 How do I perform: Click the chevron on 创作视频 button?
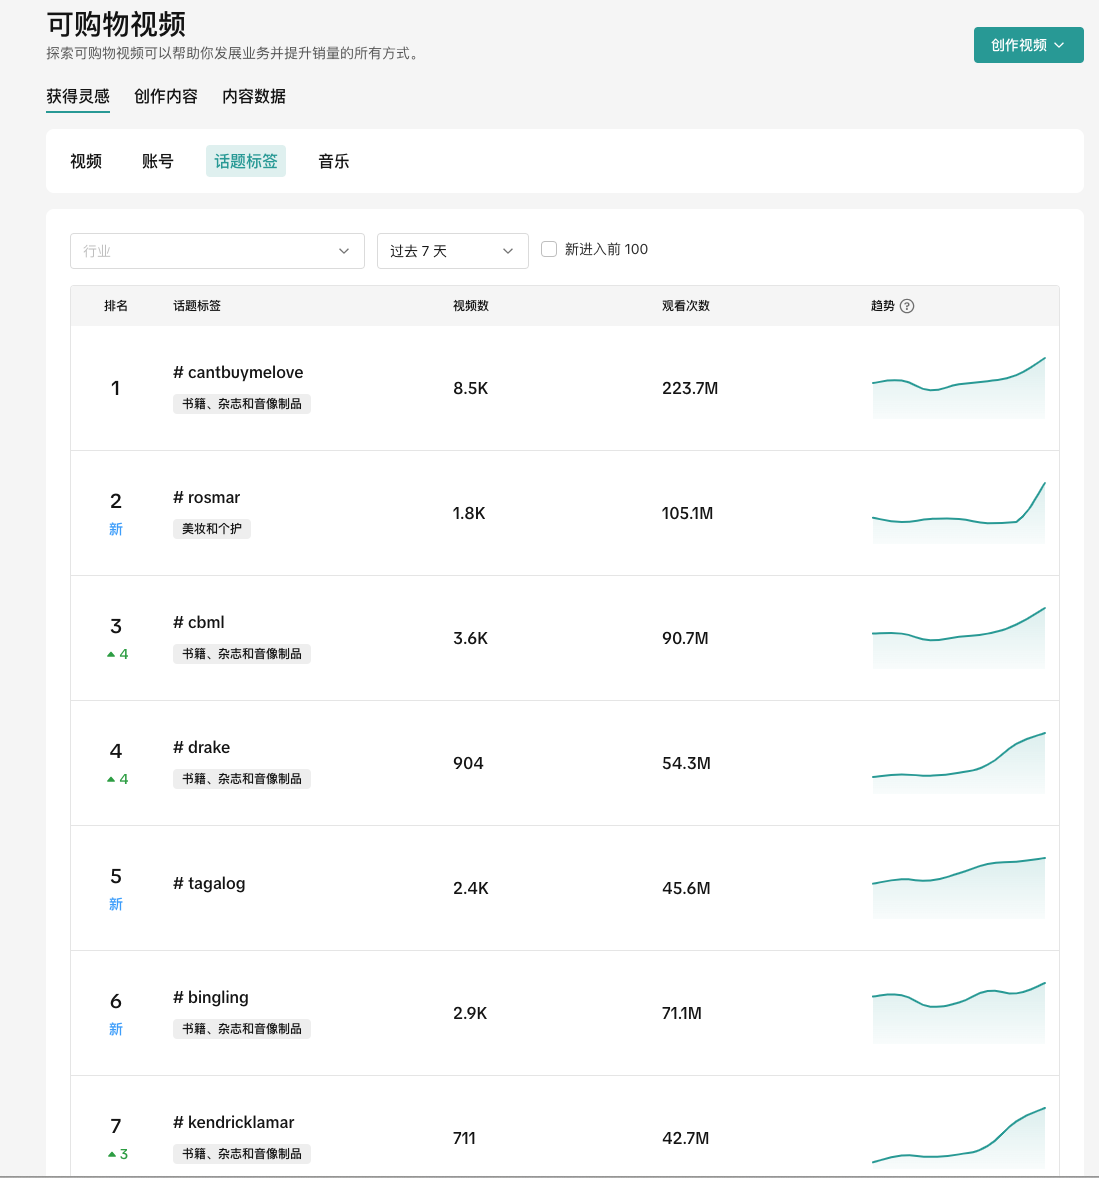pyautogui.click(x=1060, y=45)
